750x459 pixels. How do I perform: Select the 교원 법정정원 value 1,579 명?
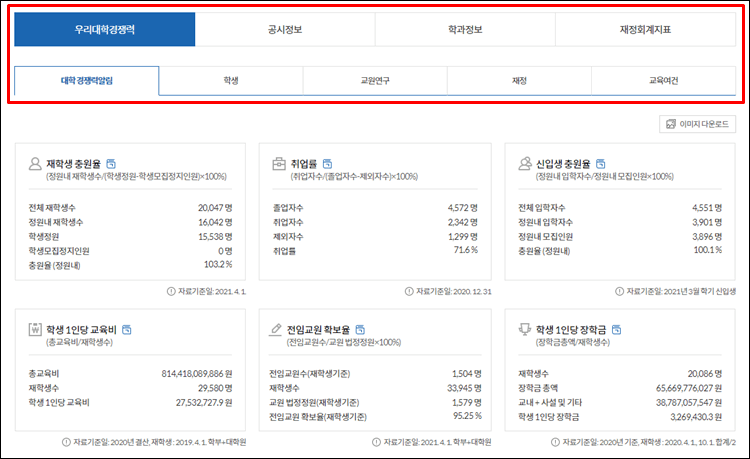tap(466, 403)
